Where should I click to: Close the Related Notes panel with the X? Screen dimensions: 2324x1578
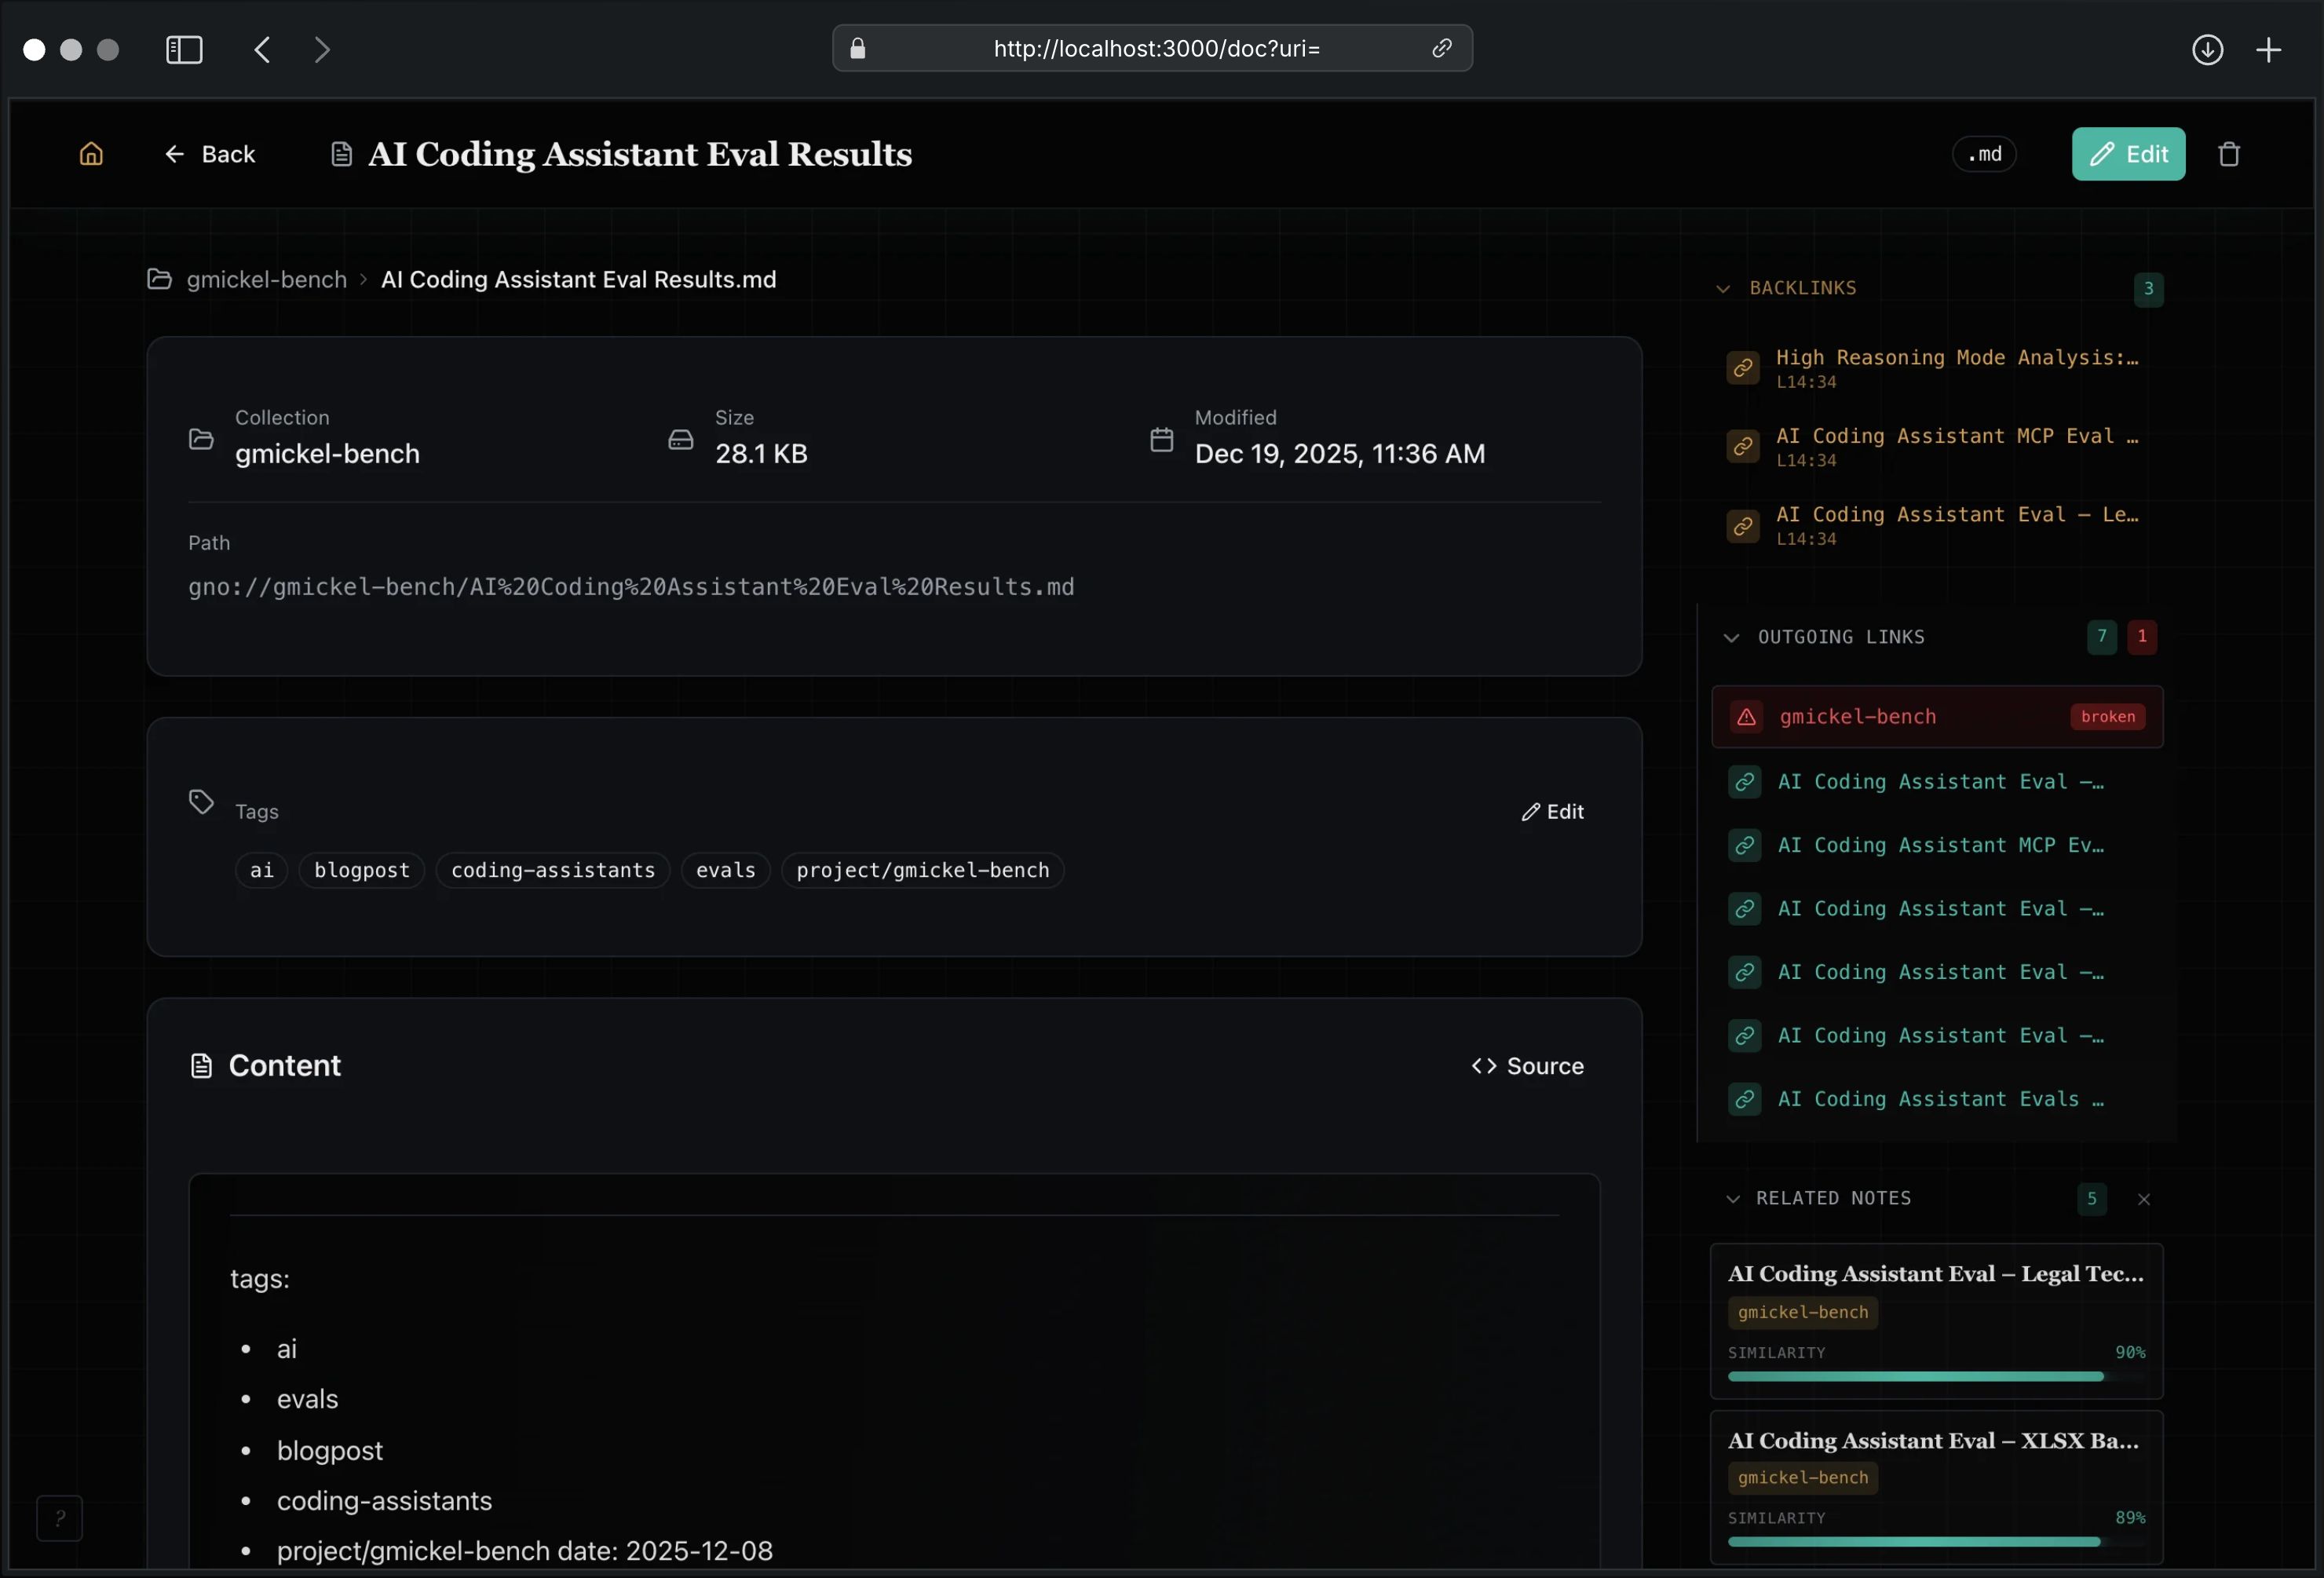(x=2144, y=1199)
